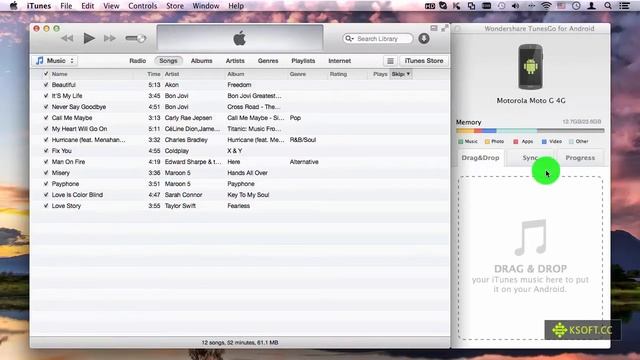Open the File menu
The height and width of the screenshot is (360, 640).
pos(66,6)
